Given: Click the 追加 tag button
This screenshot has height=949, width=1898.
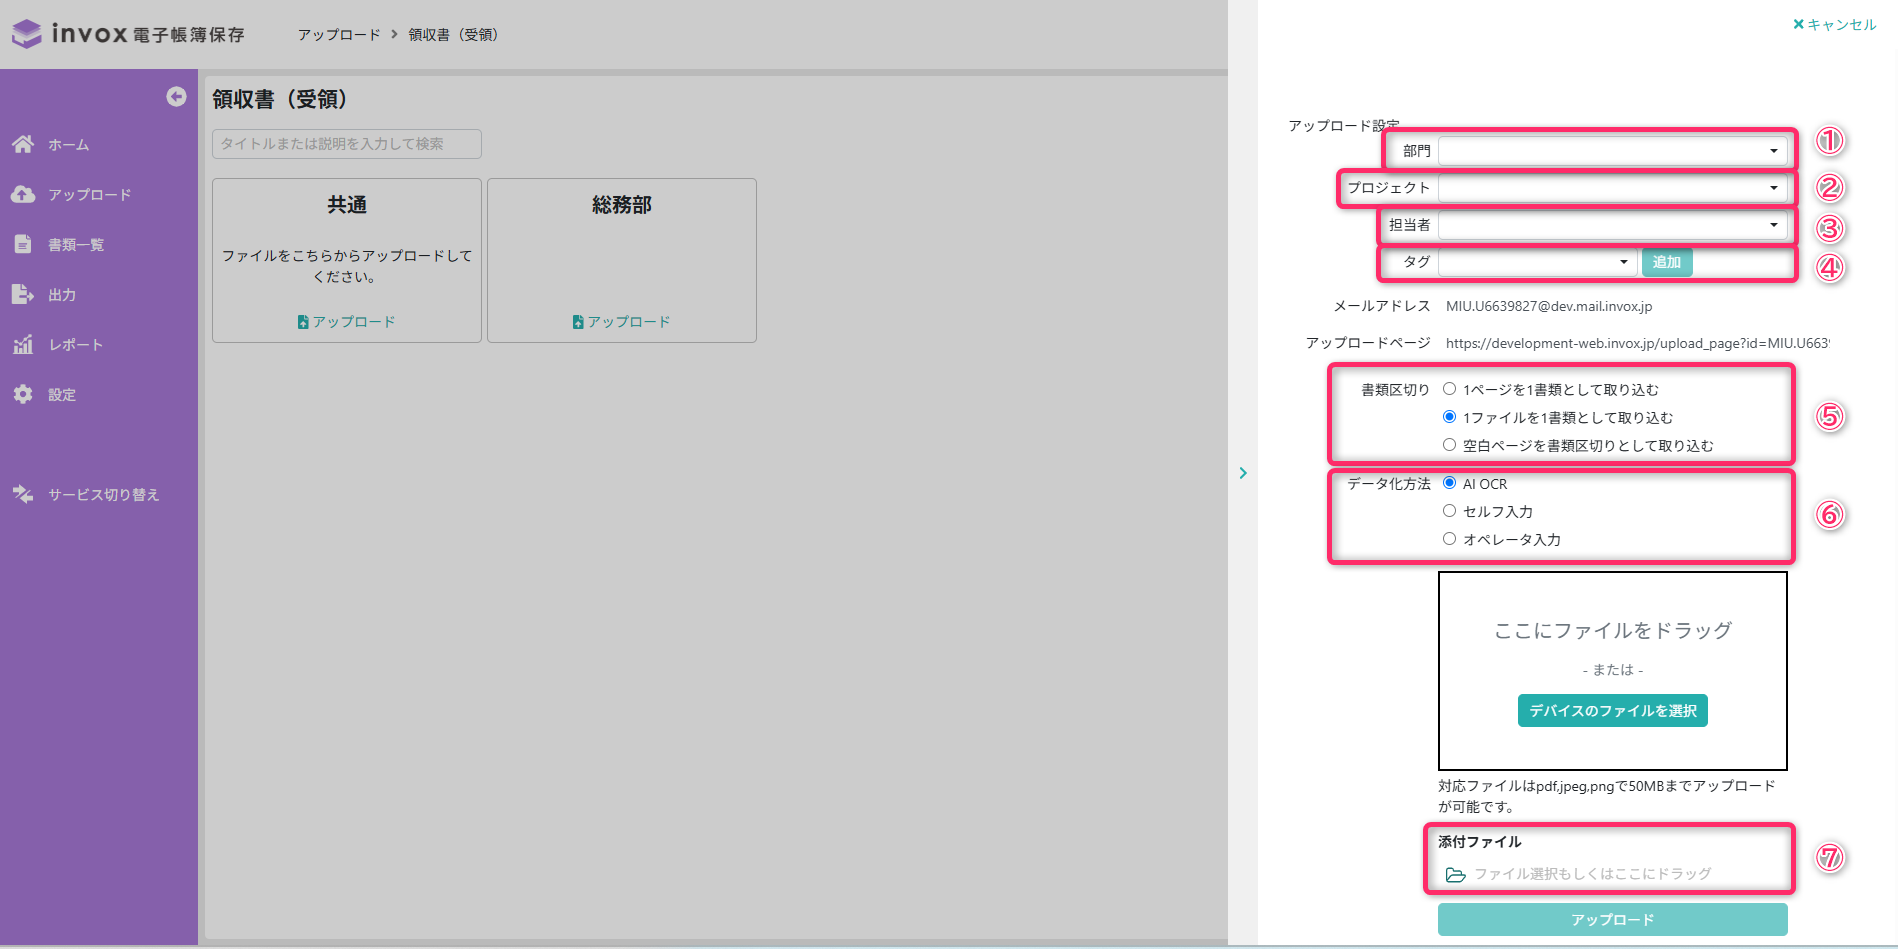Looking at the screenshot, I should pos(1667,262).
